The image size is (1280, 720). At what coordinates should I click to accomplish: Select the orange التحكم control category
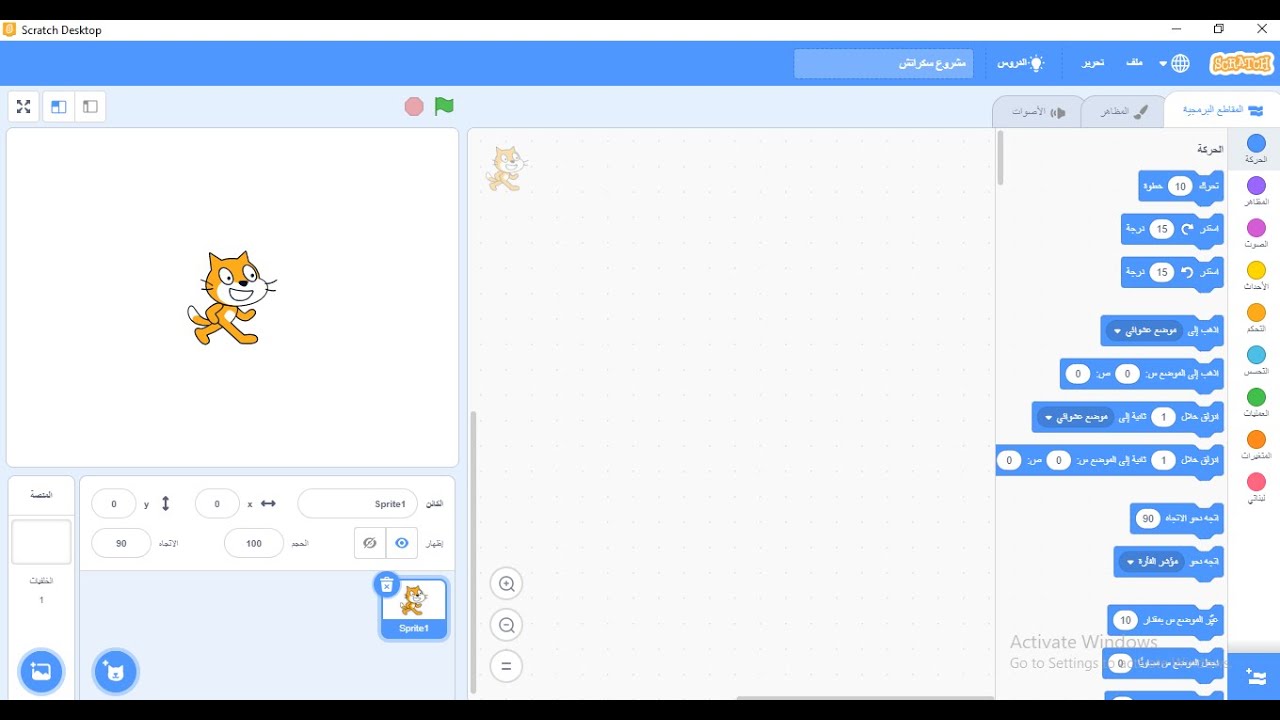[1256, 319]
